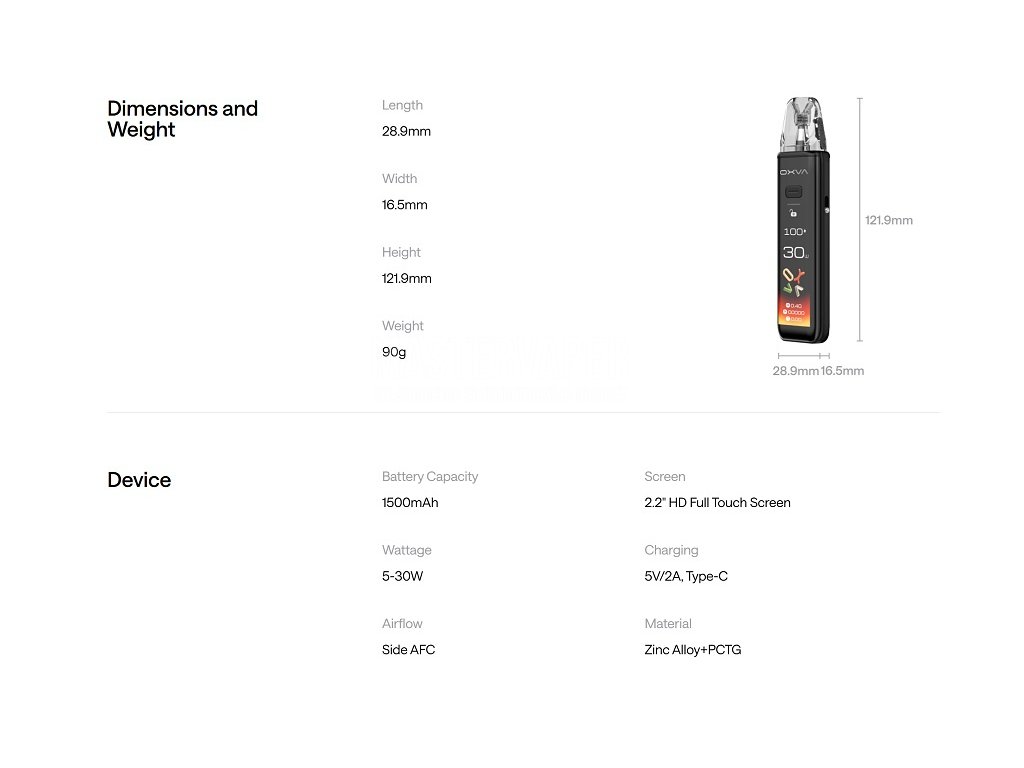
Task: Click the 2.2" HD Full Touch Screen text
Action: [x=717, y=503]
